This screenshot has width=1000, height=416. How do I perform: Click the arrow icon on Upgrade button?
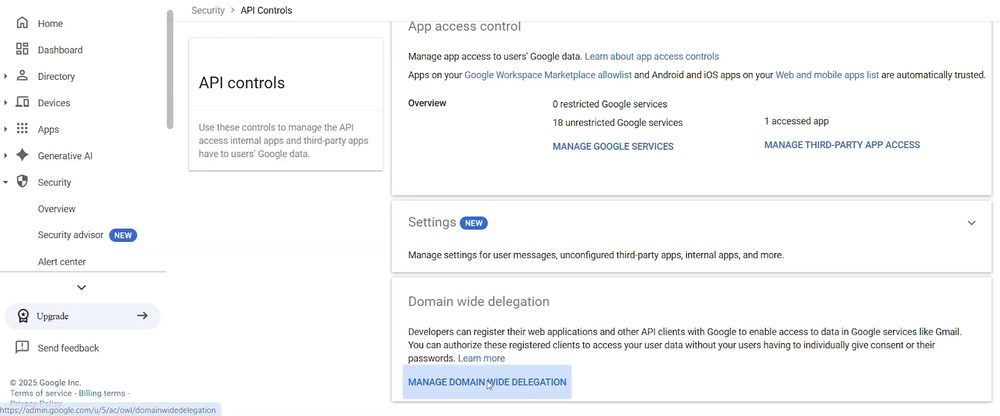(142, 315)
